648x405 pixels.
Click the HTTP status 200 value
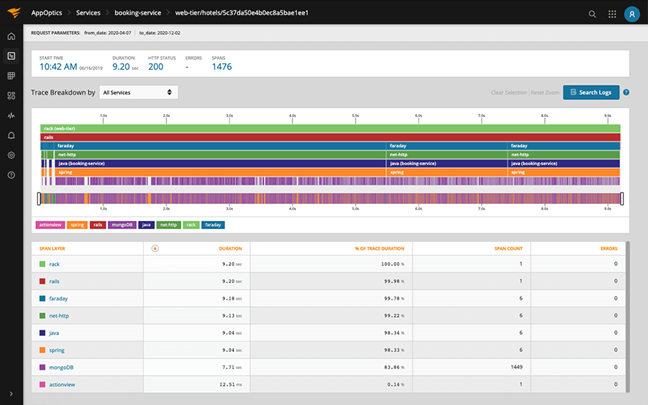(x=156, y=67)
